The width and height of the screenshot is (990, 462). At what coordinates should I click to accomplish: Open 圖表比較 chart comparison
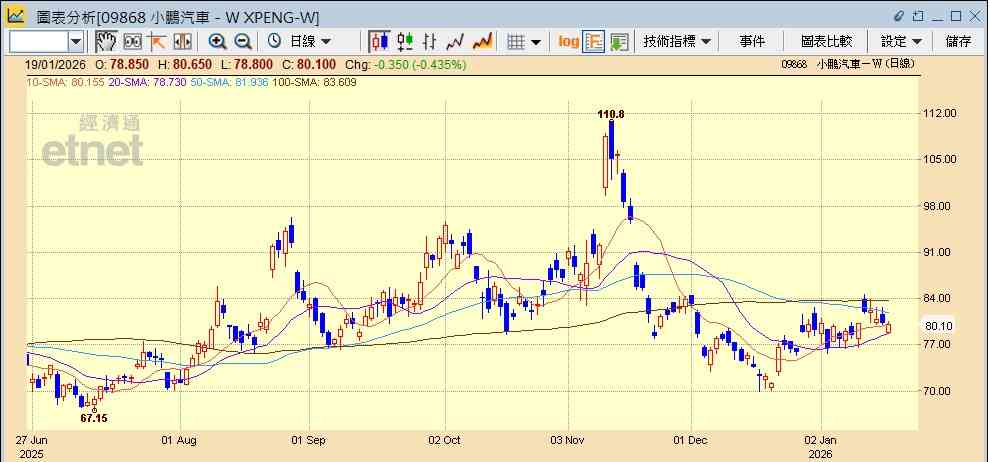click(x=826, y=42)
